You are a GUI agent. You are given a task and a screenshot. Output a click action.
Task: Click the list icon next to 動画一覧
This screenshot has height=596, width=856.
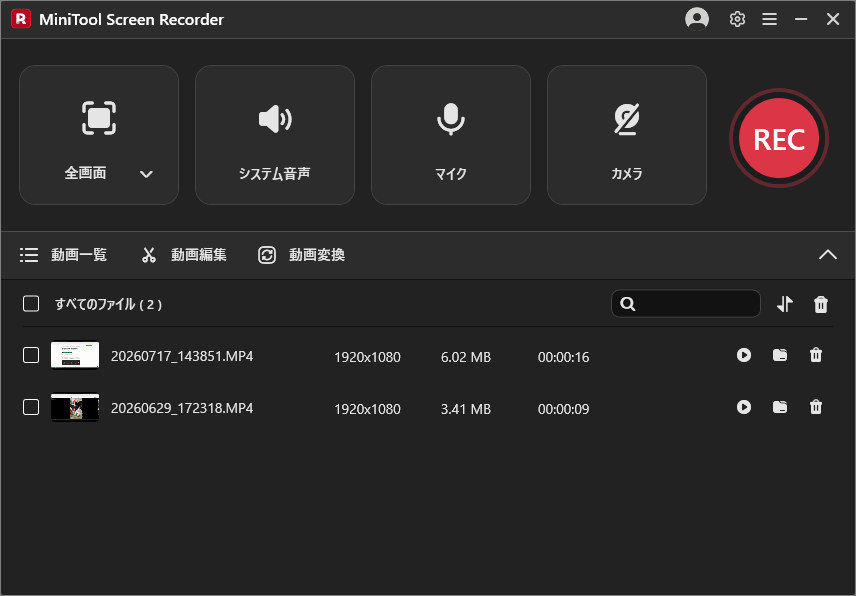29,255
